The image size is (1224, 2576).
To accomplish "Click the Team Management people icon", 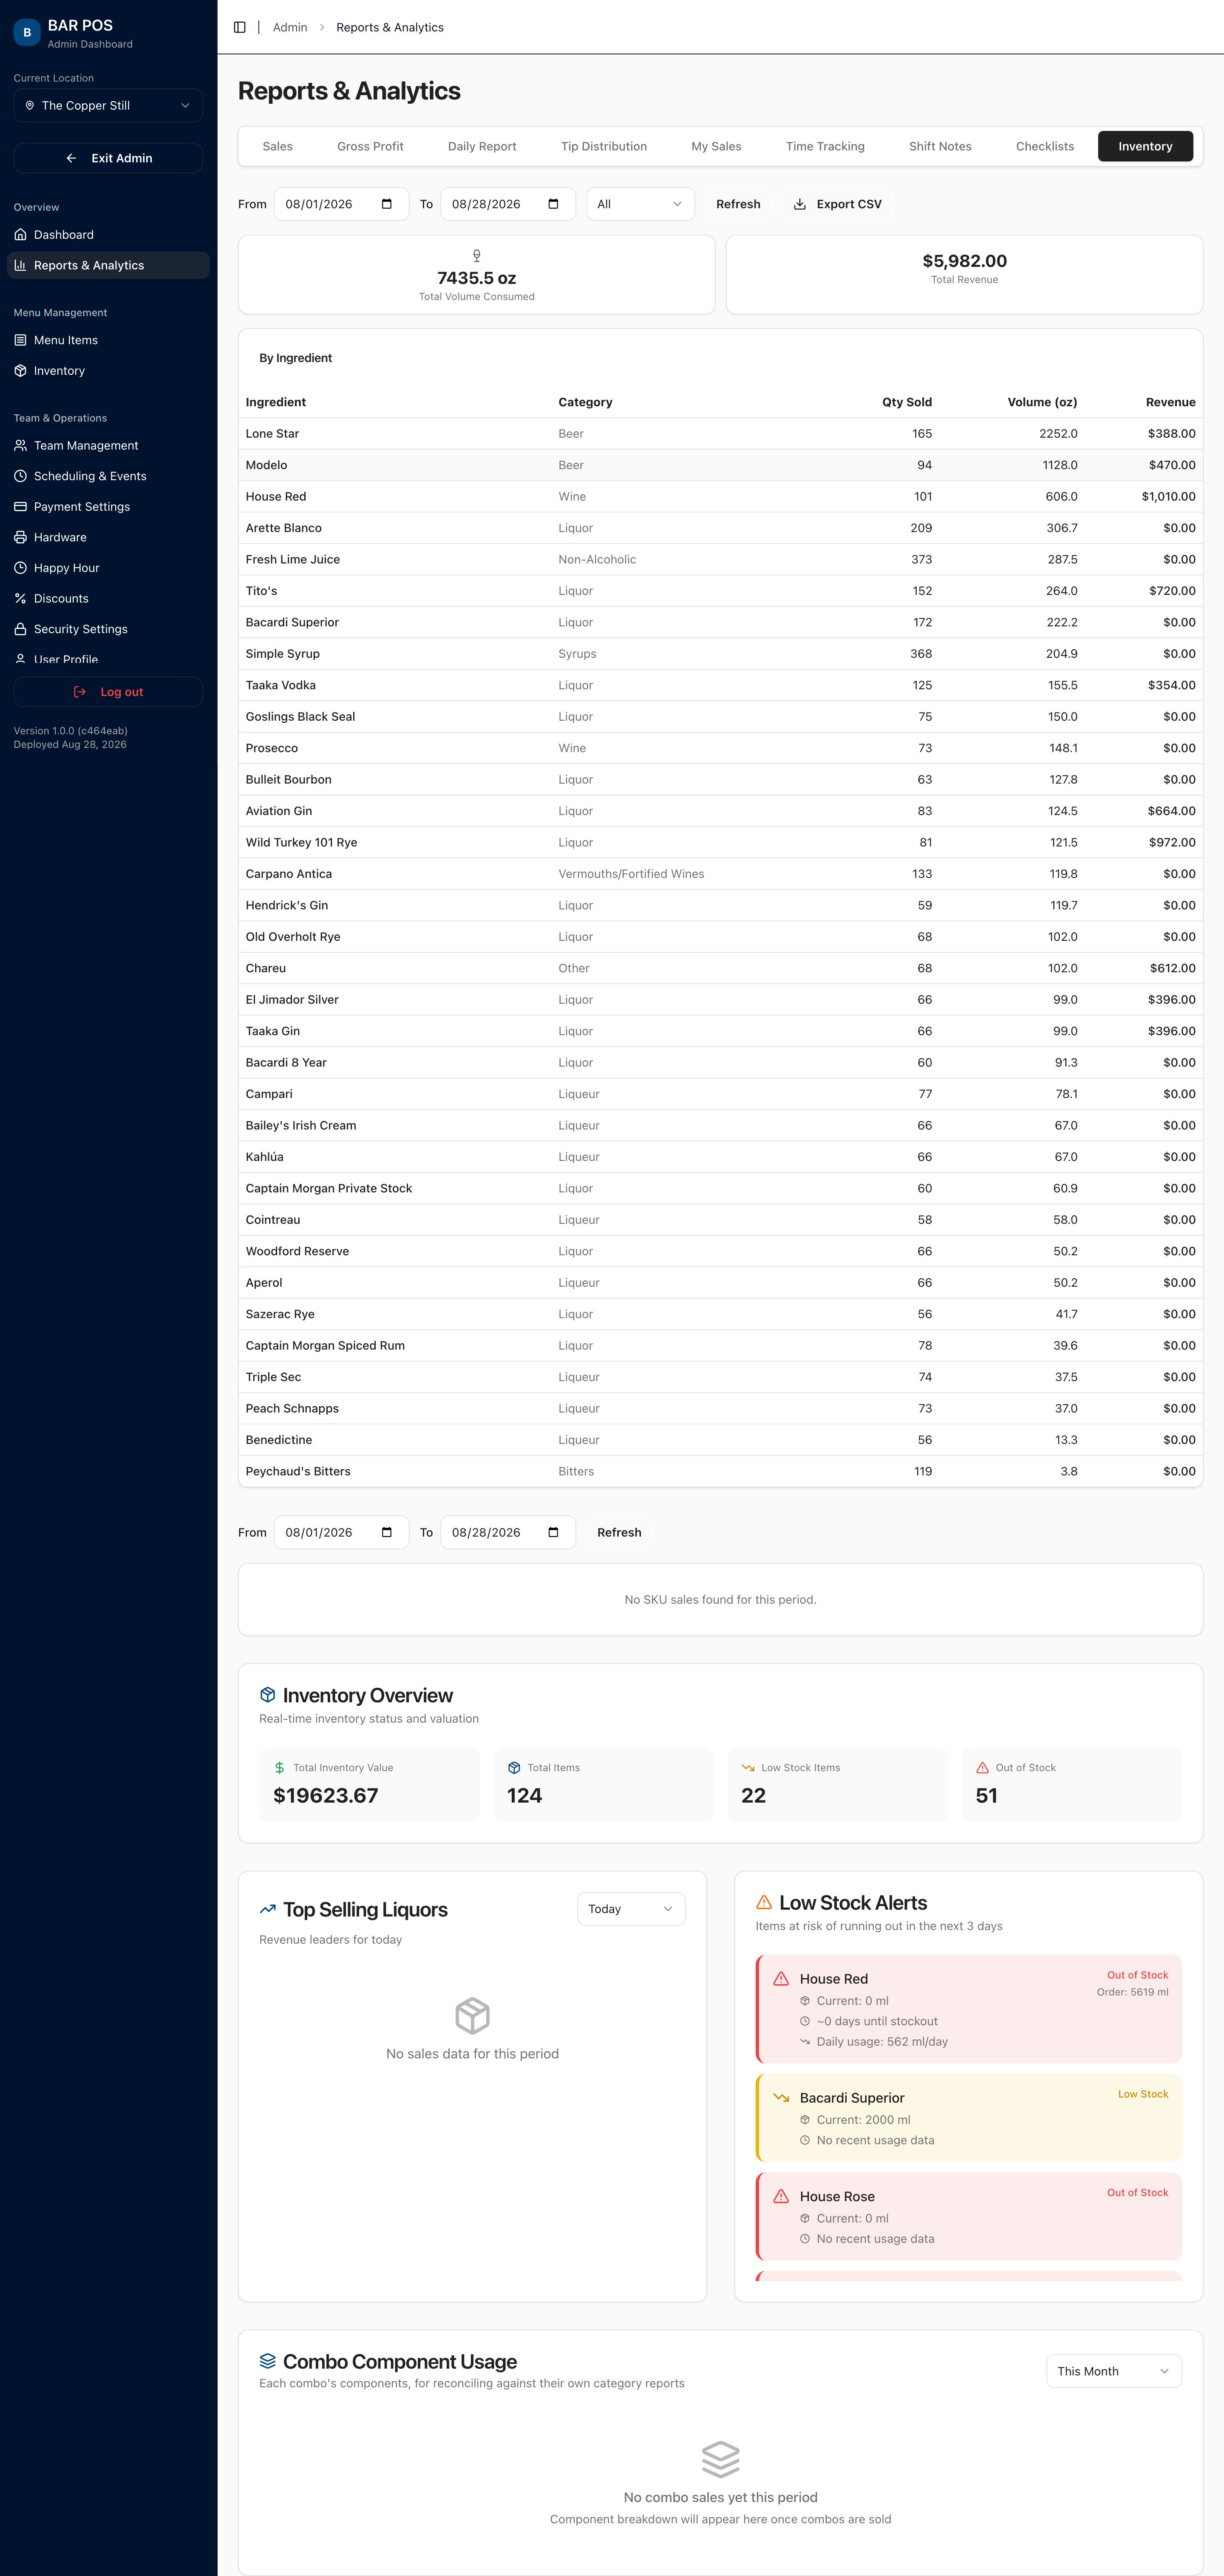I will (x=20, y=446).
